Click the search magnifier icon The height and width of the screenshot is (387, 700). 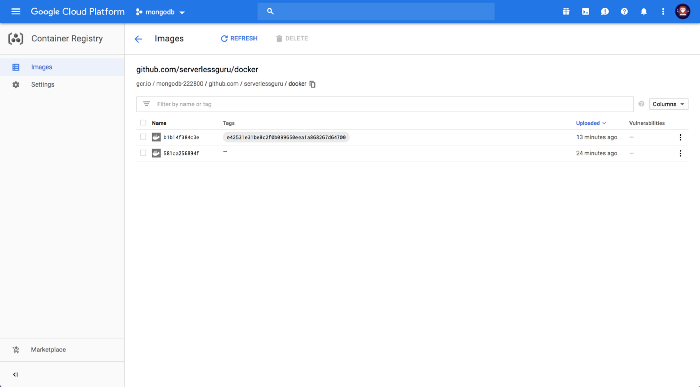270,11
